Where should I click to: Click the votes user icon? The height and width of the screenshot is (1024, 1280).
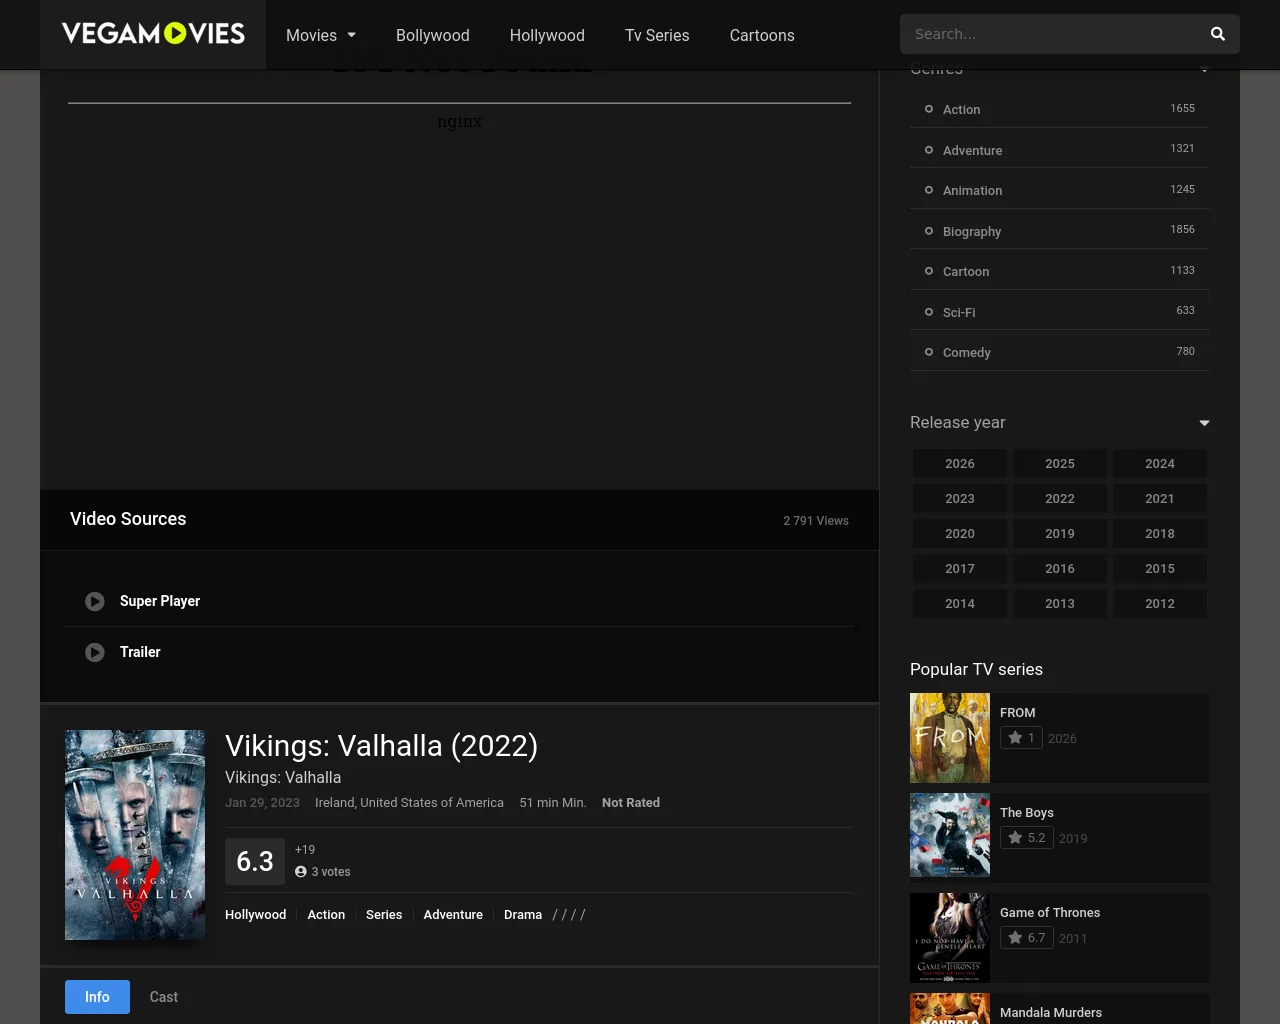click(301, 872)
